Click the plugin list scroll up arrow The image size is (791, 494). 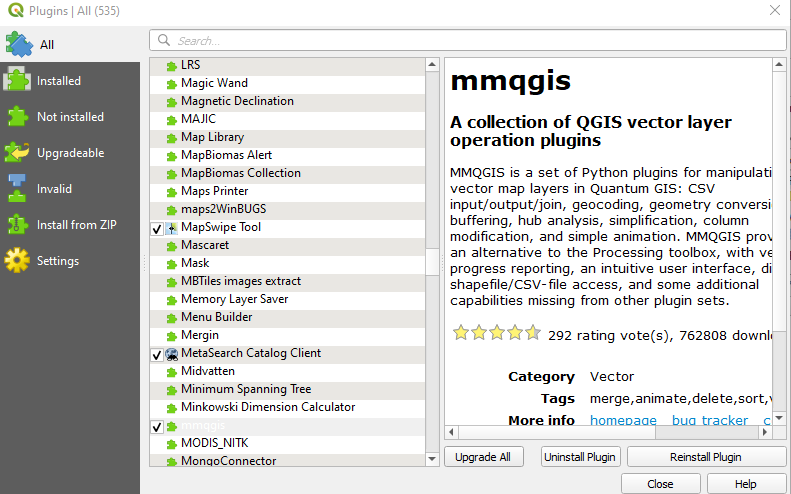(x=432, y=65)
